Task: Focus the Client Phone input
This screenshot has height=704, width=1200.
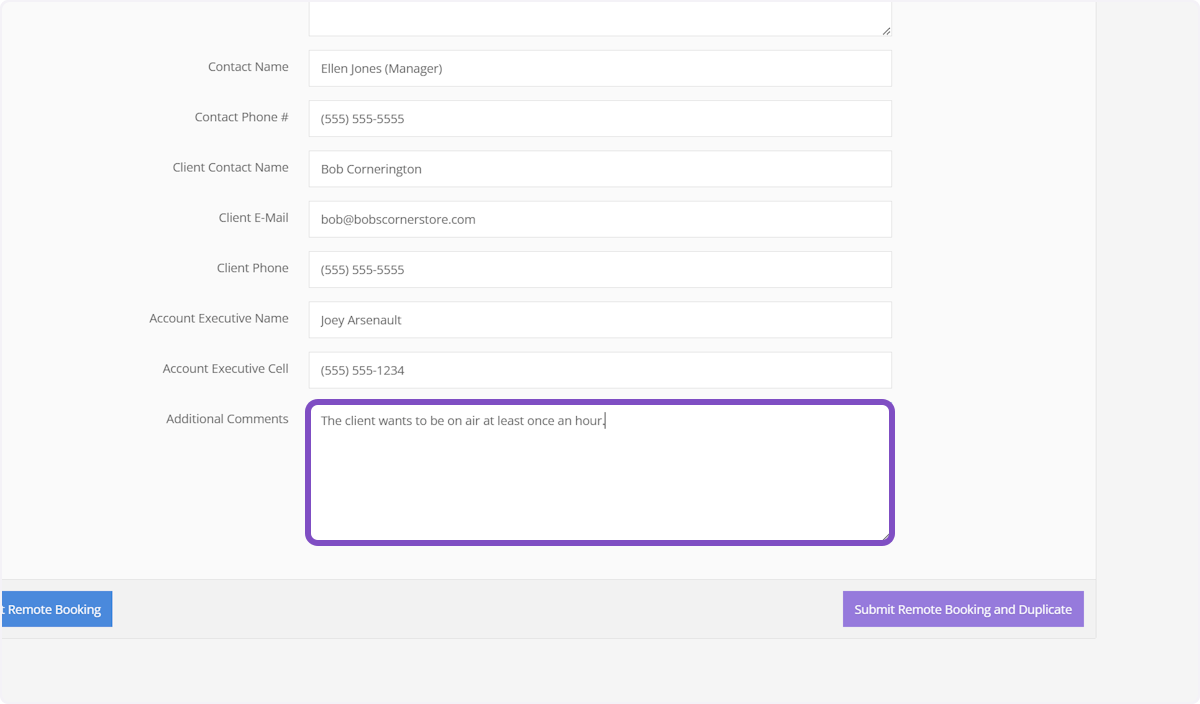Action: (600, 270)
